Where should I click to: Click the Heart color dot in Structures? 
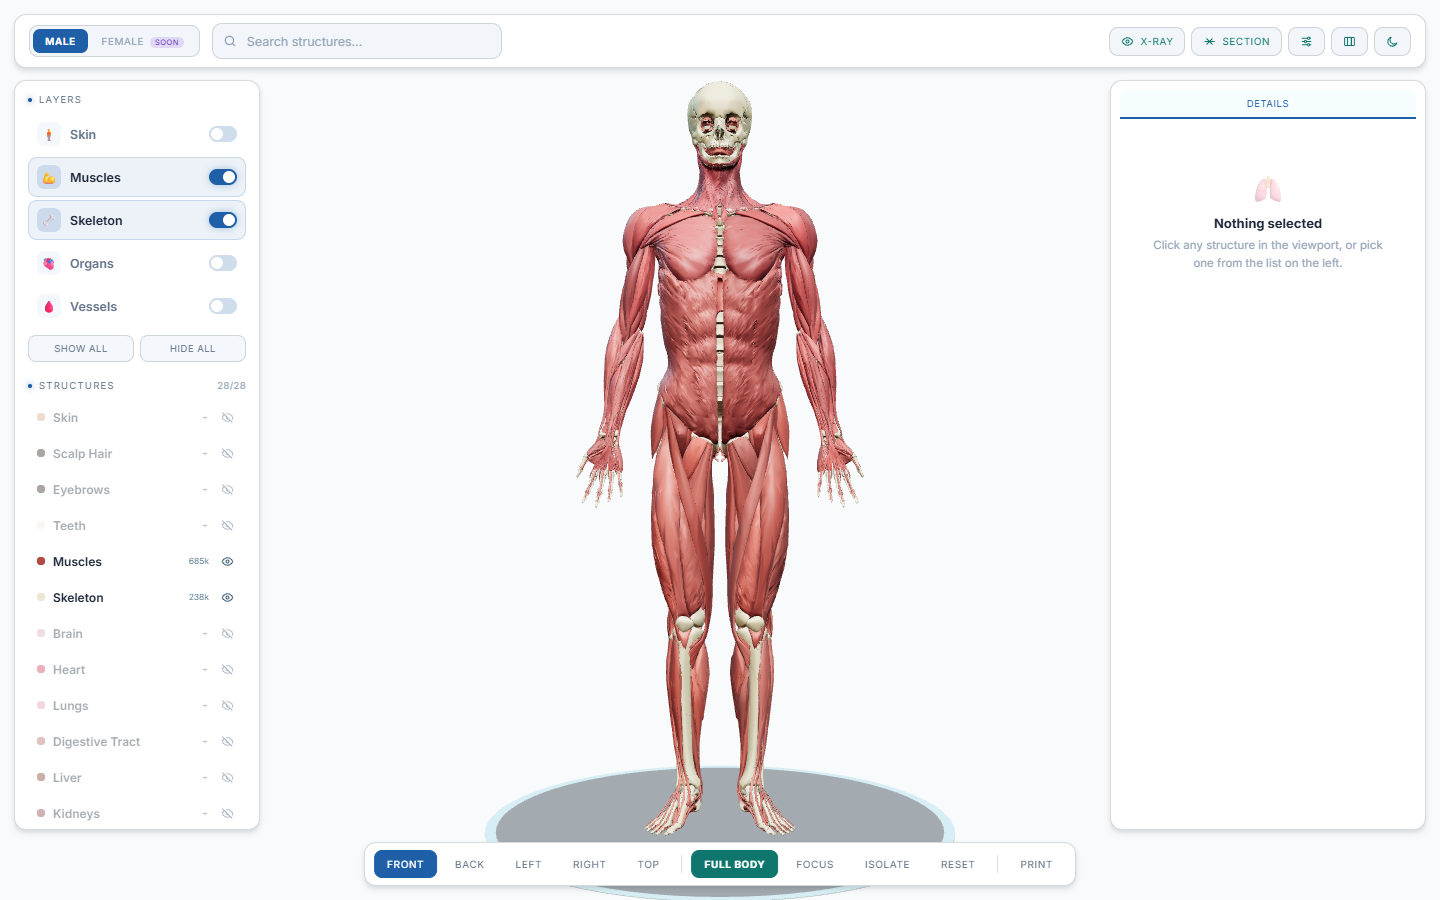pos(41,669)
